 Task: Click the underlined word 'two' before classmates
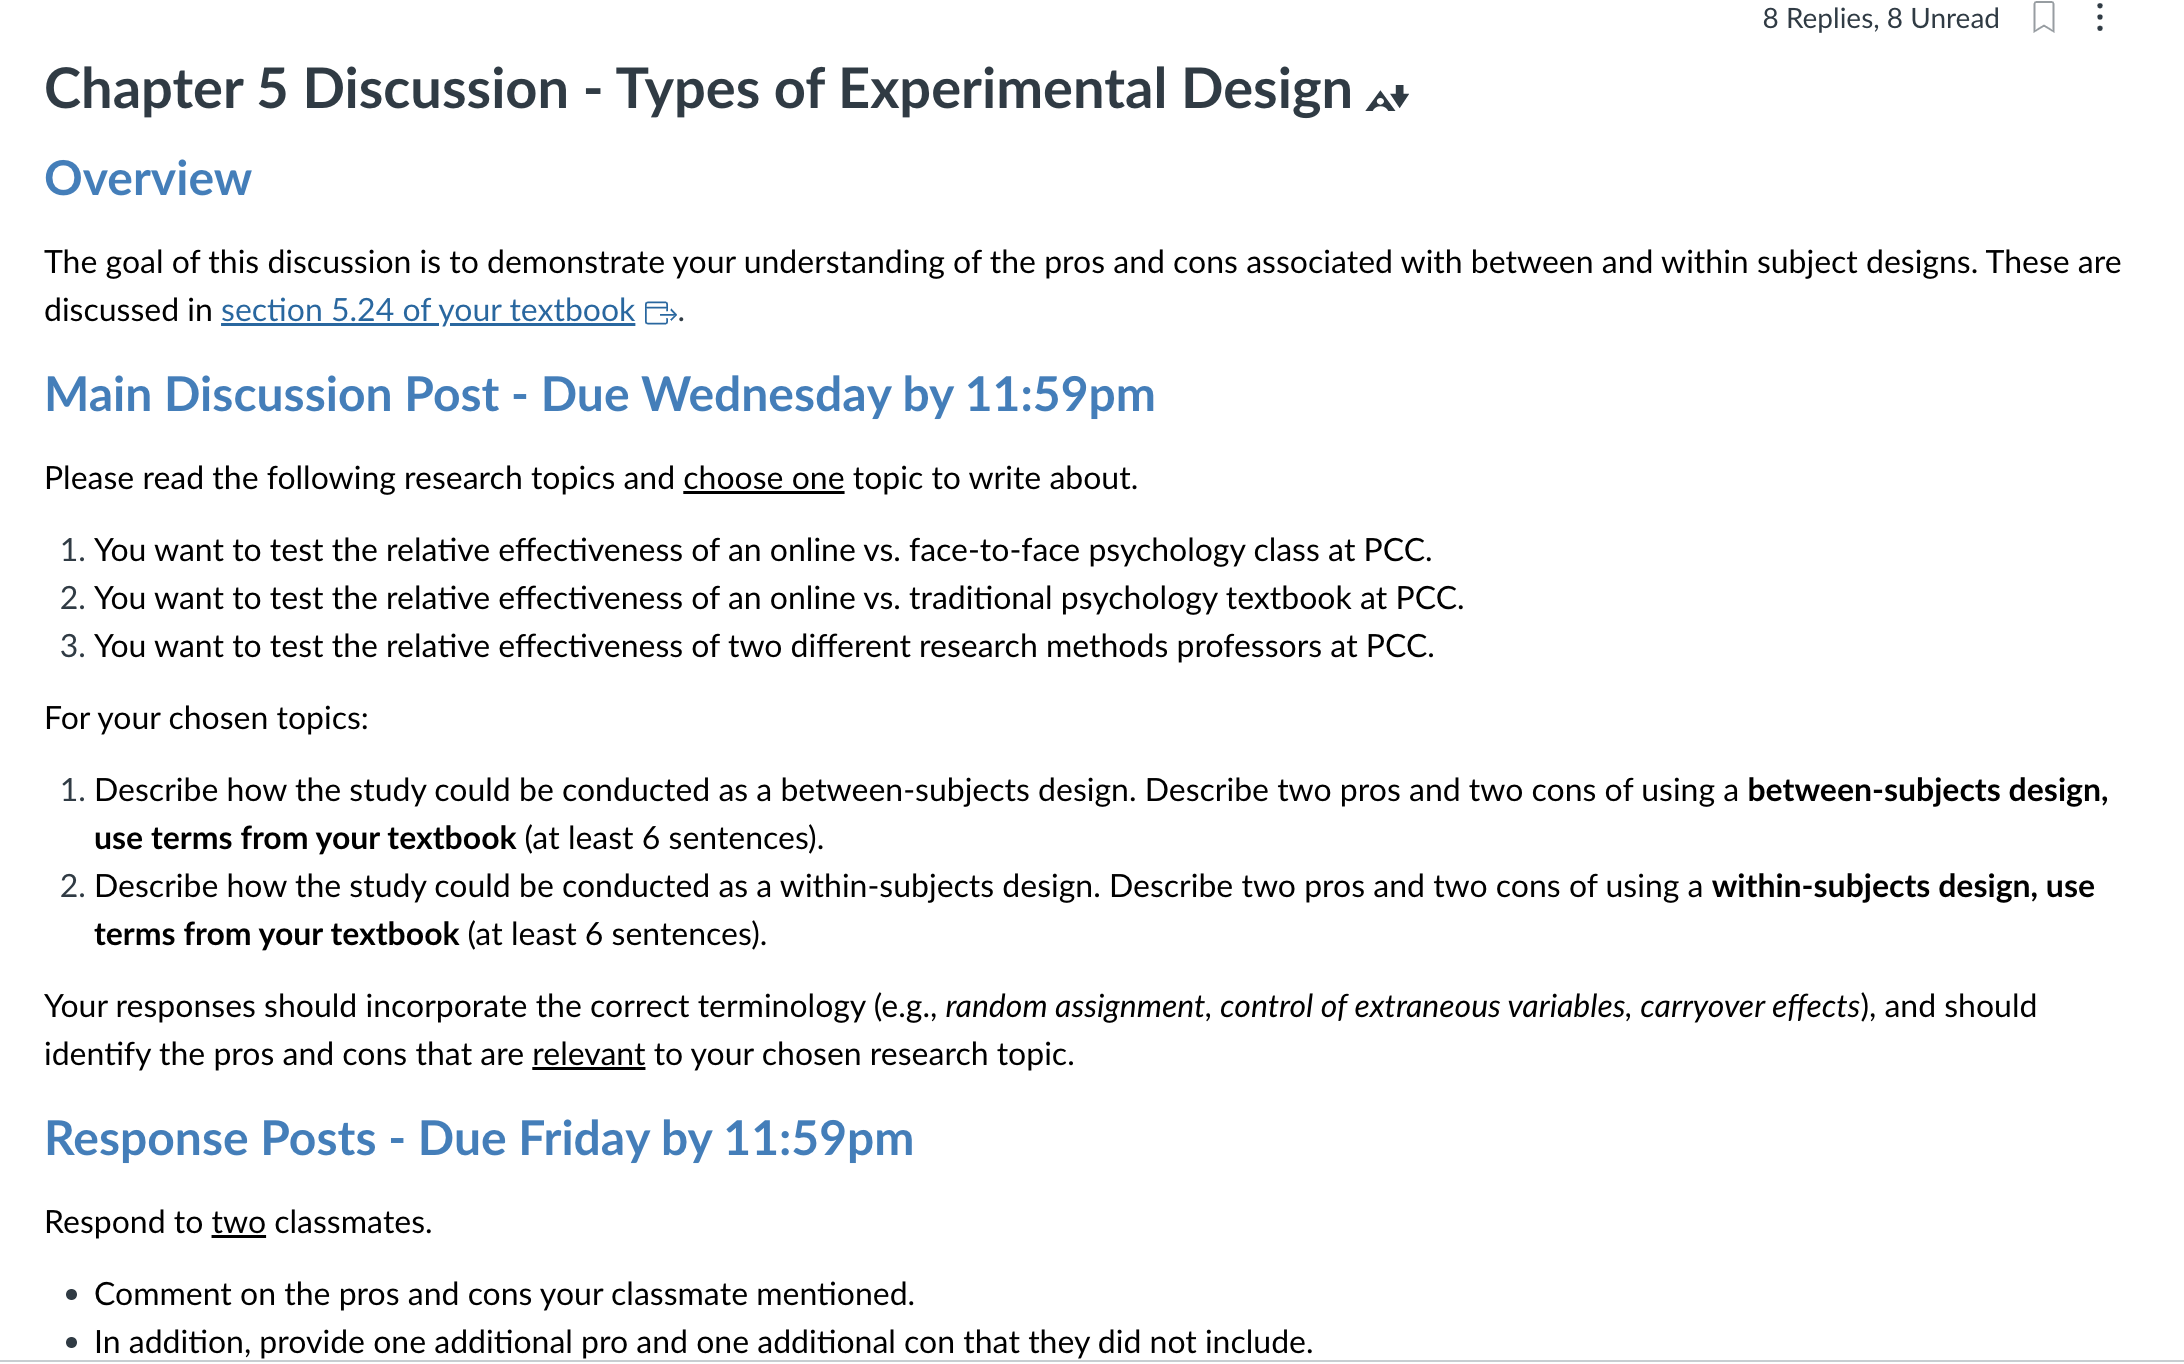pos(238,1222)
